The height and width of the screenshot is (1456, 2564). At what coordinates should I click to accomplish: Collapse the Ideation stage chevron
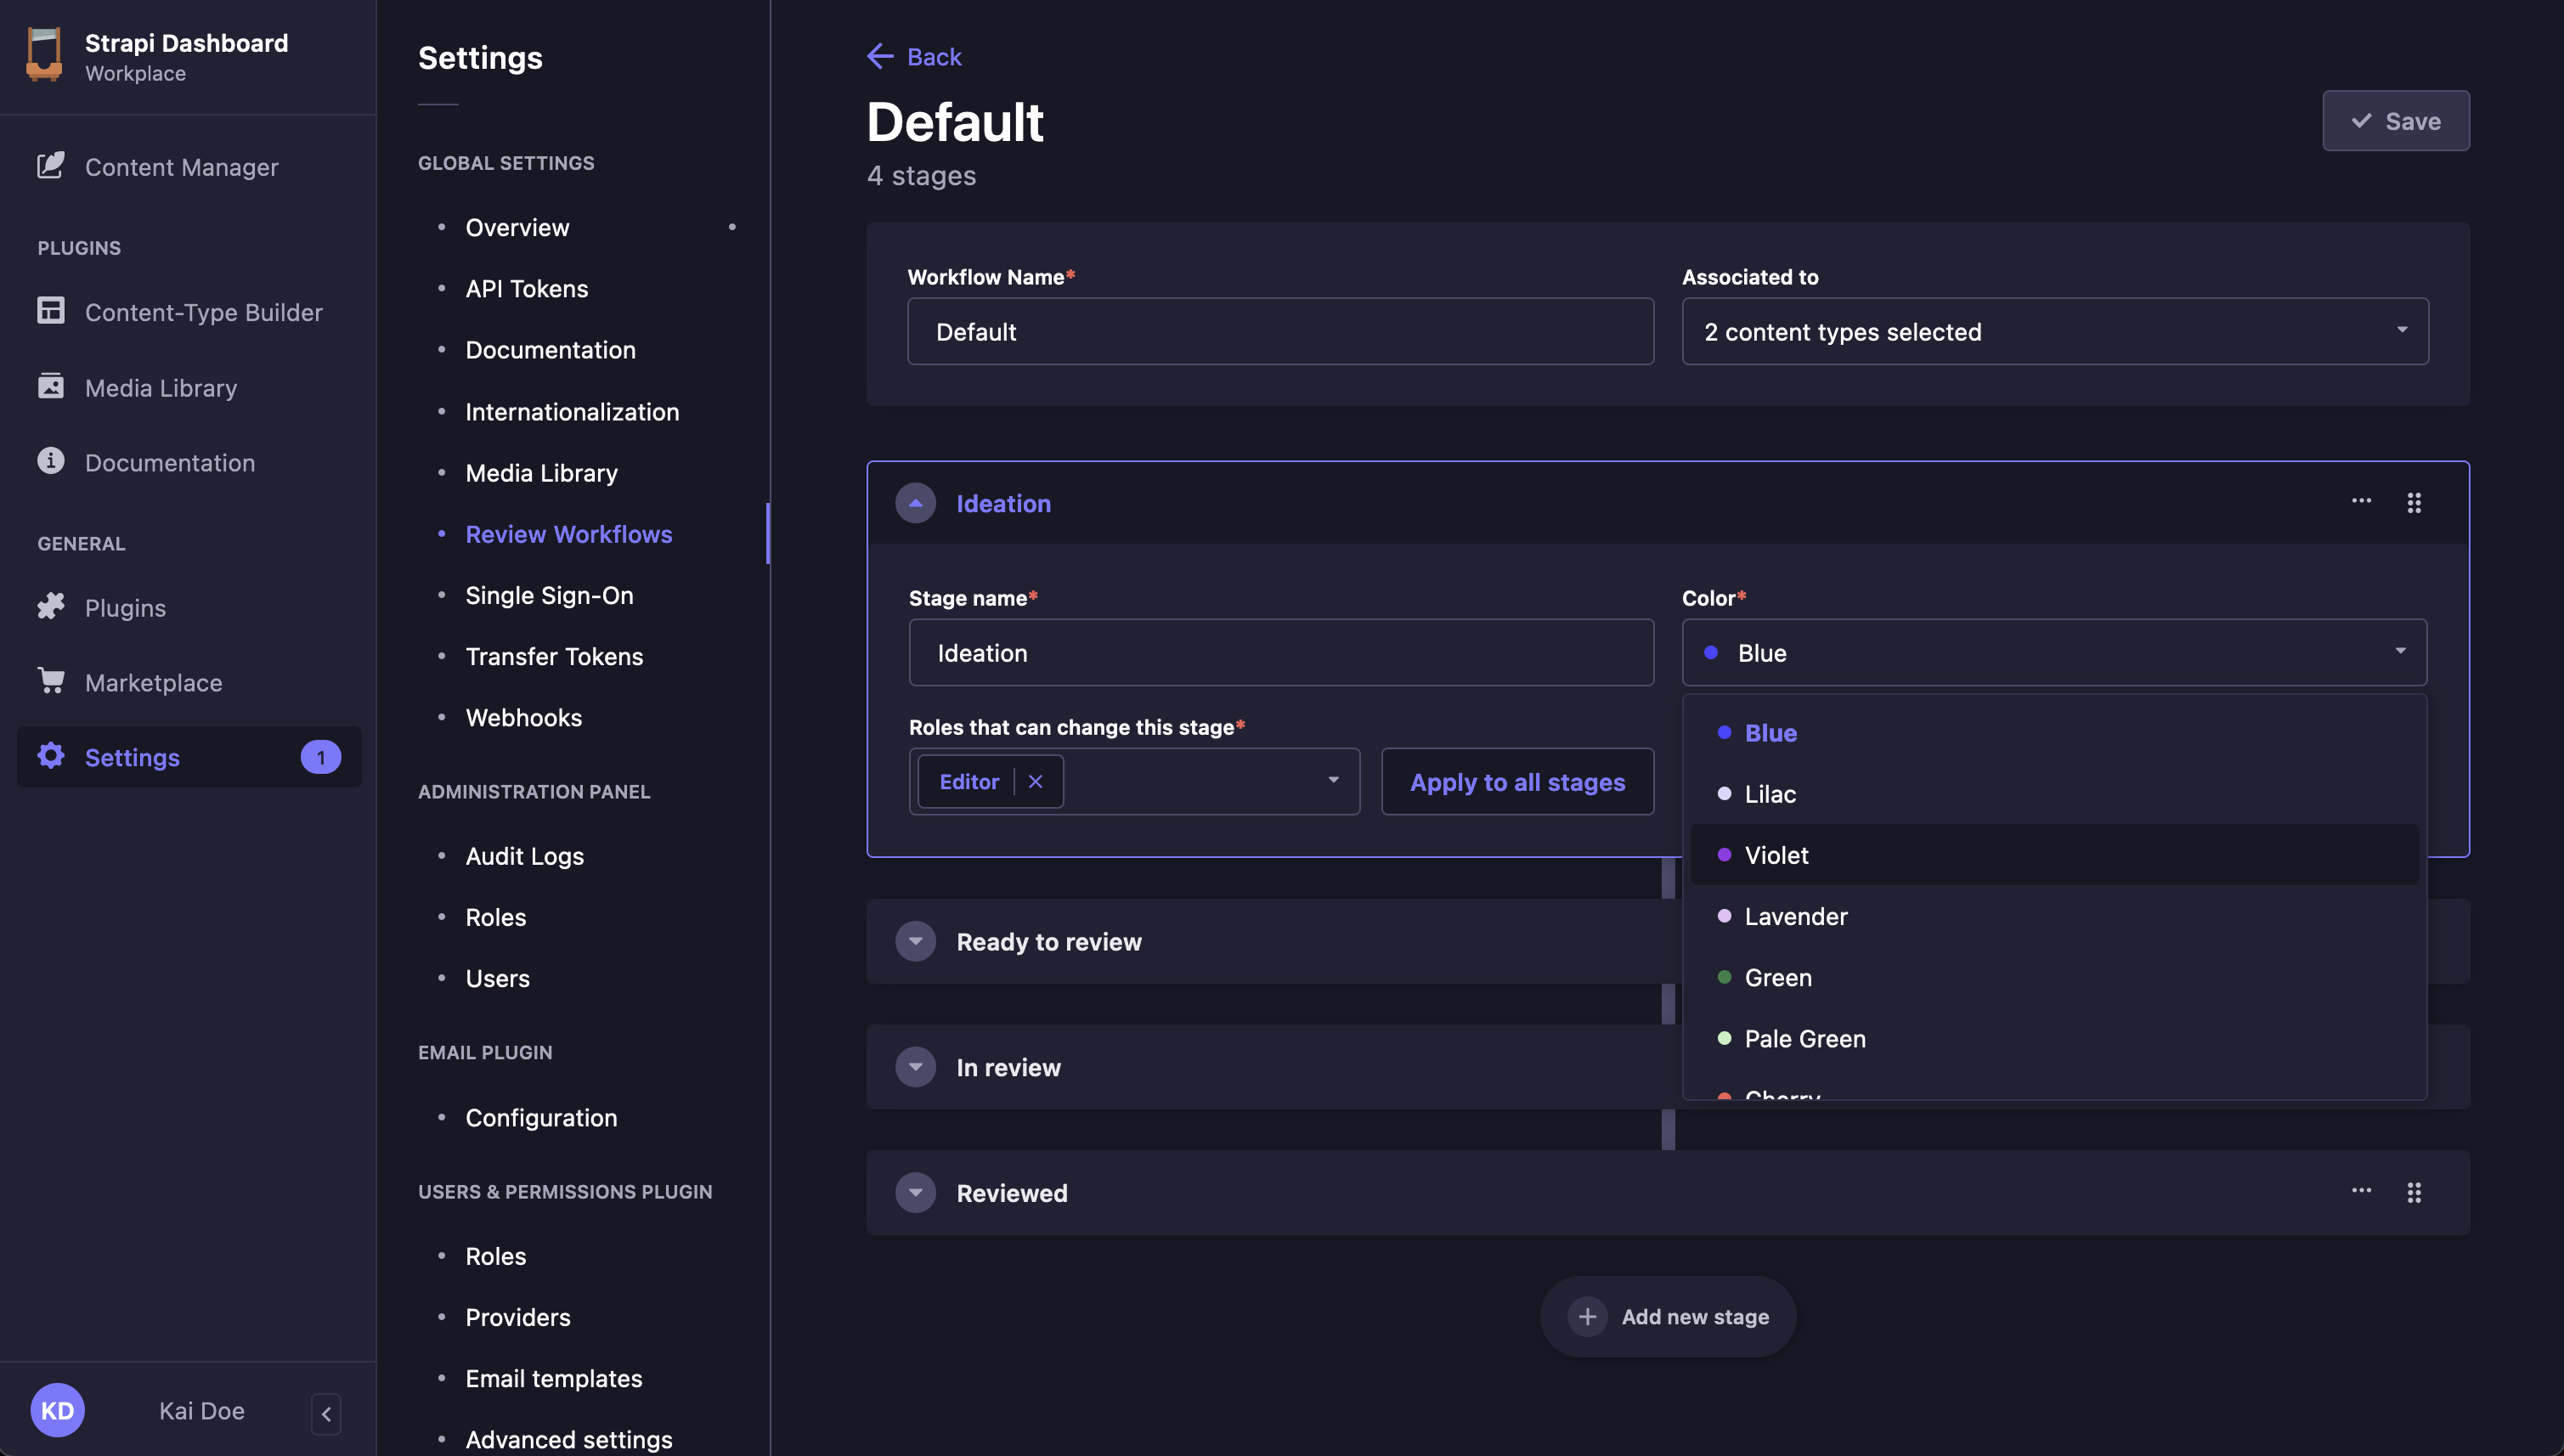click(x=915, y=503)
